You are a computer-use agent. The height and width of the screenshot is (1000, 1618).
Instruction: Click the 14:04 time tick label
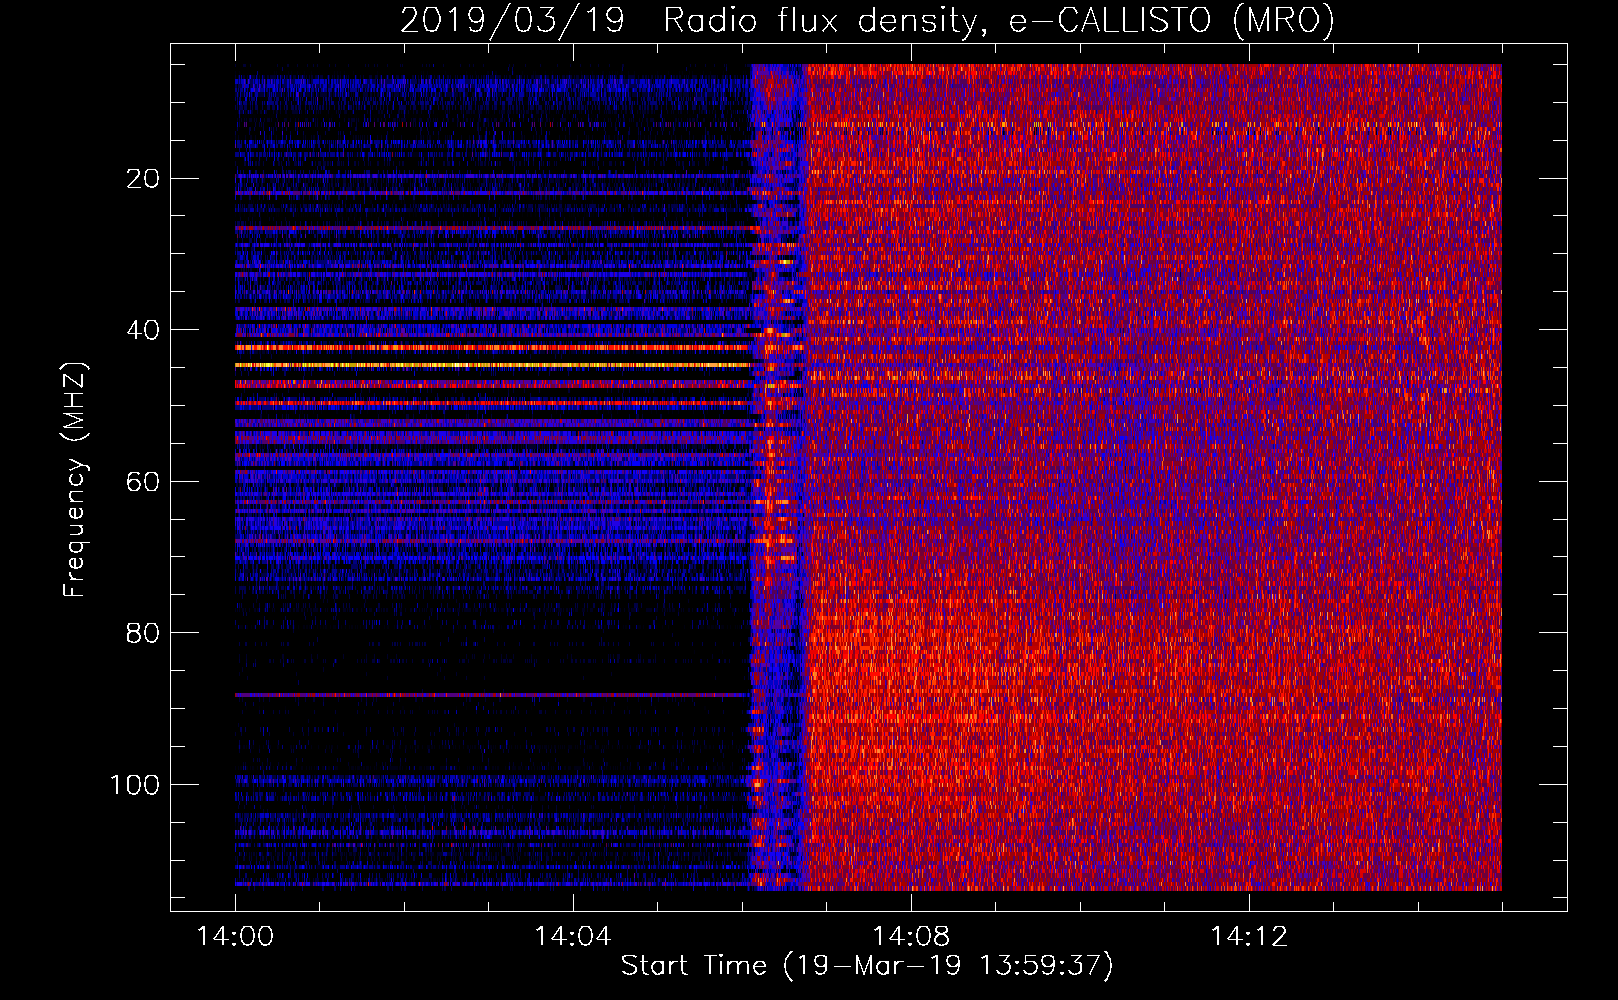pyautogui.click(x=573, y=937)
